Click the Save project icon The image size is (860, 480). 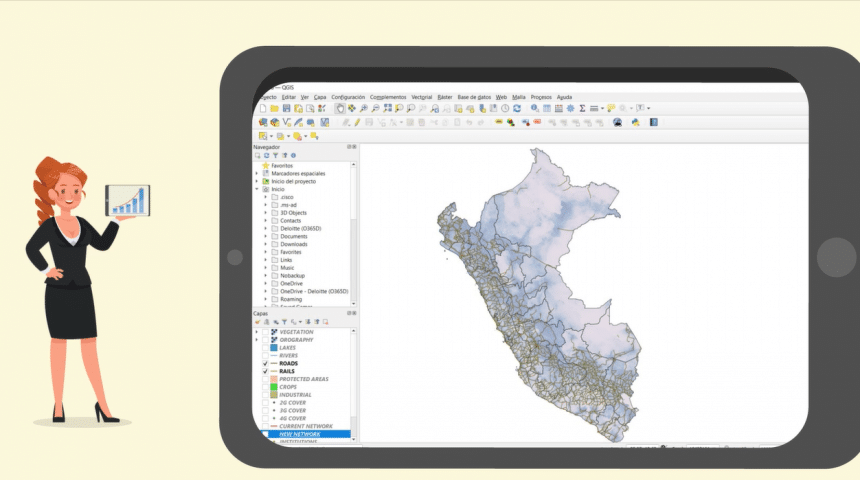pos(286,108)
